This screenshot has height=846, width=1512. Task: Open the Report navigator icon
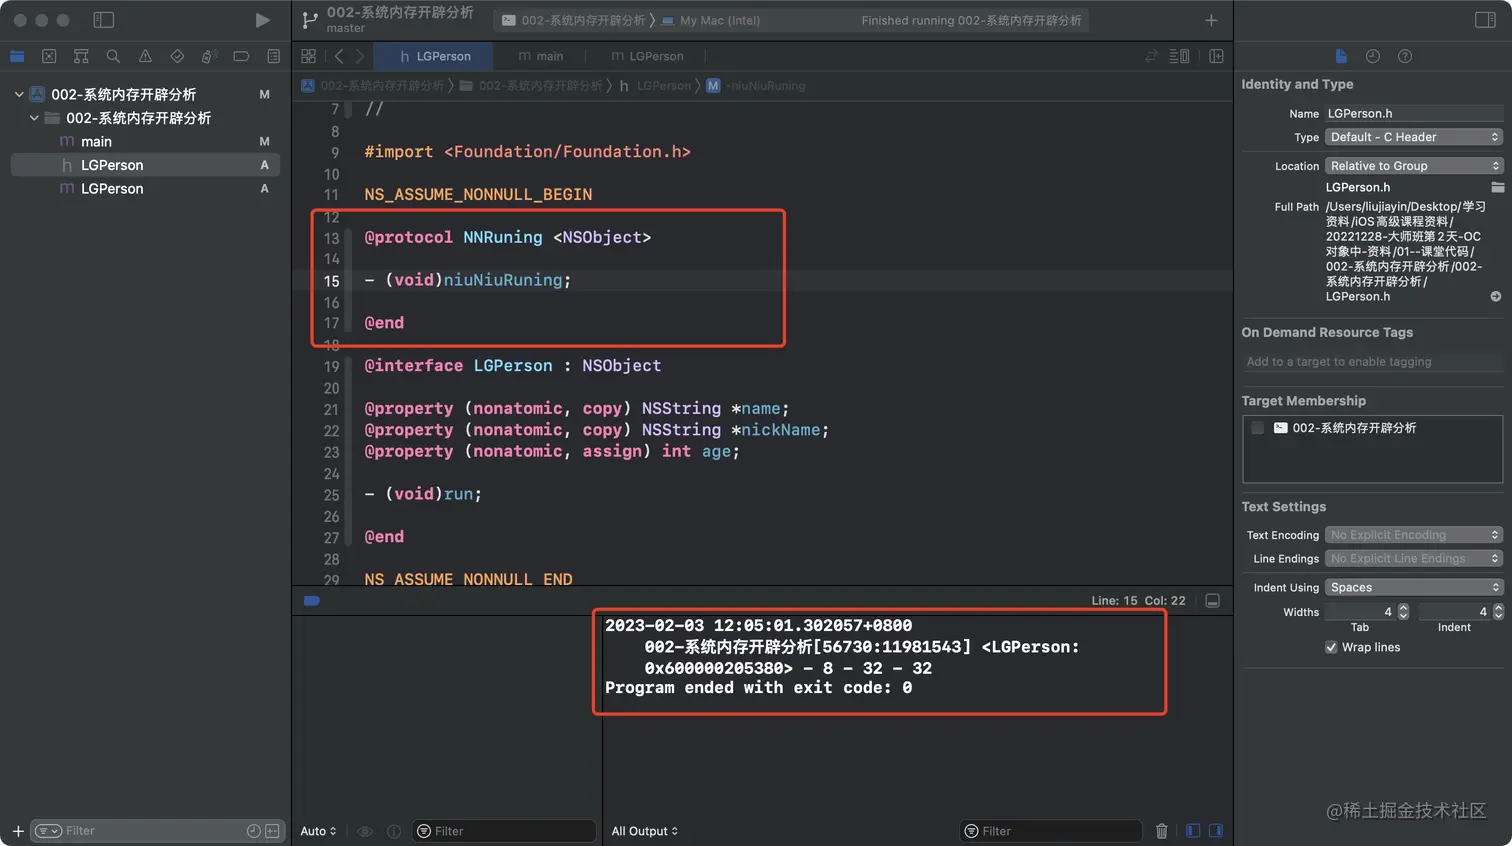pos(273,56)
